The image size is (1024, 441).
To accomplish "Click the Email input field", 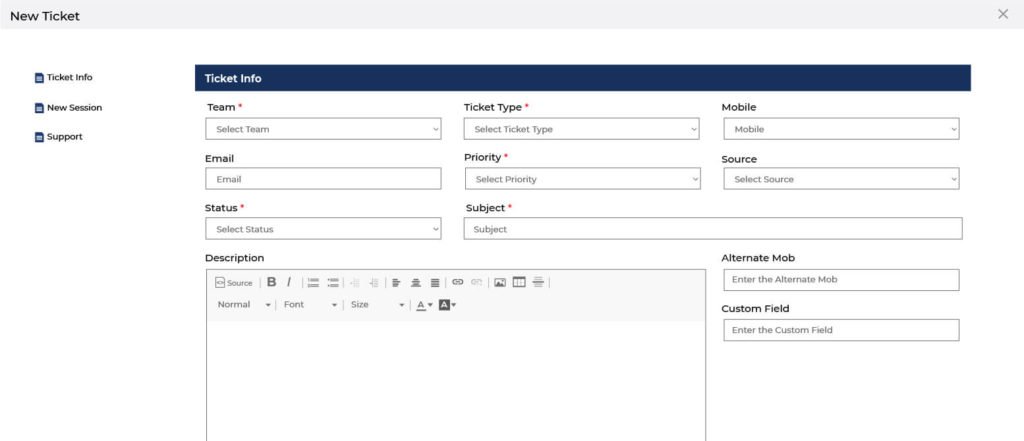I will click(x=323, y=178).
